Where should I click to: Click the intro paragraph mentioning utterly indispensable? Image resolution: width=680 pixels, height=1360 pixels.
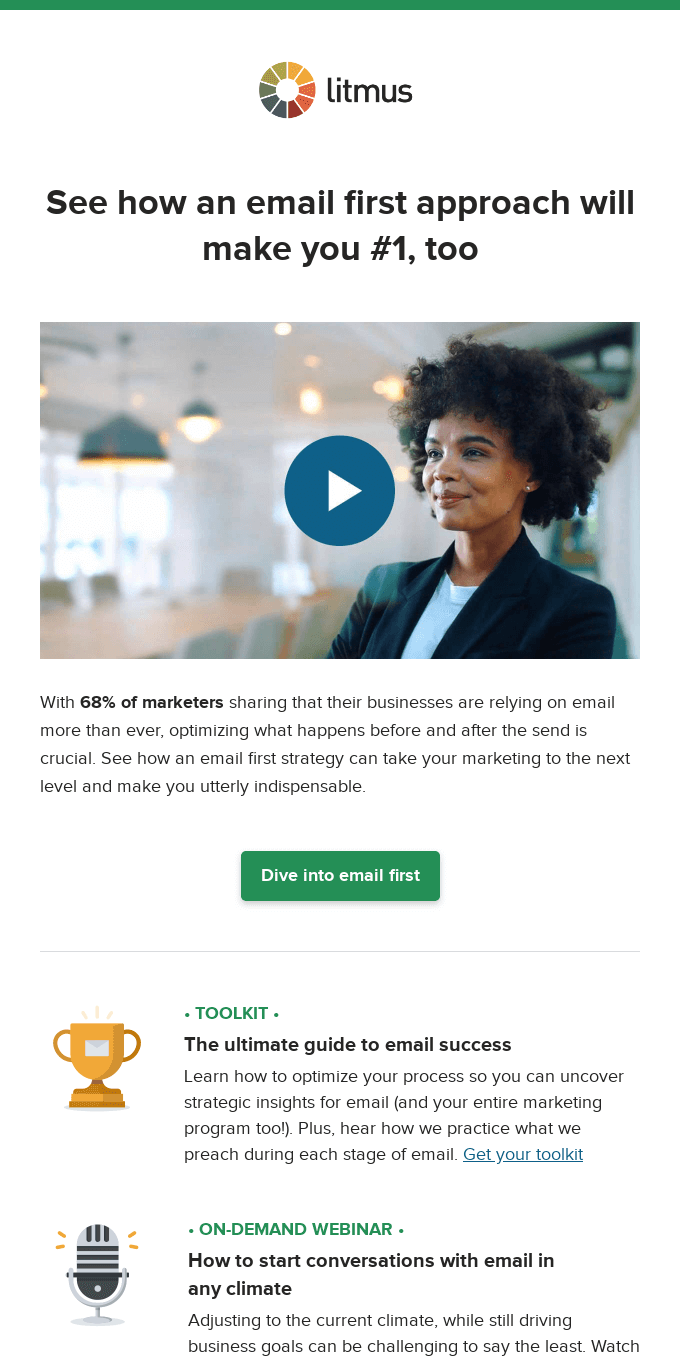(x=335, y=744)
